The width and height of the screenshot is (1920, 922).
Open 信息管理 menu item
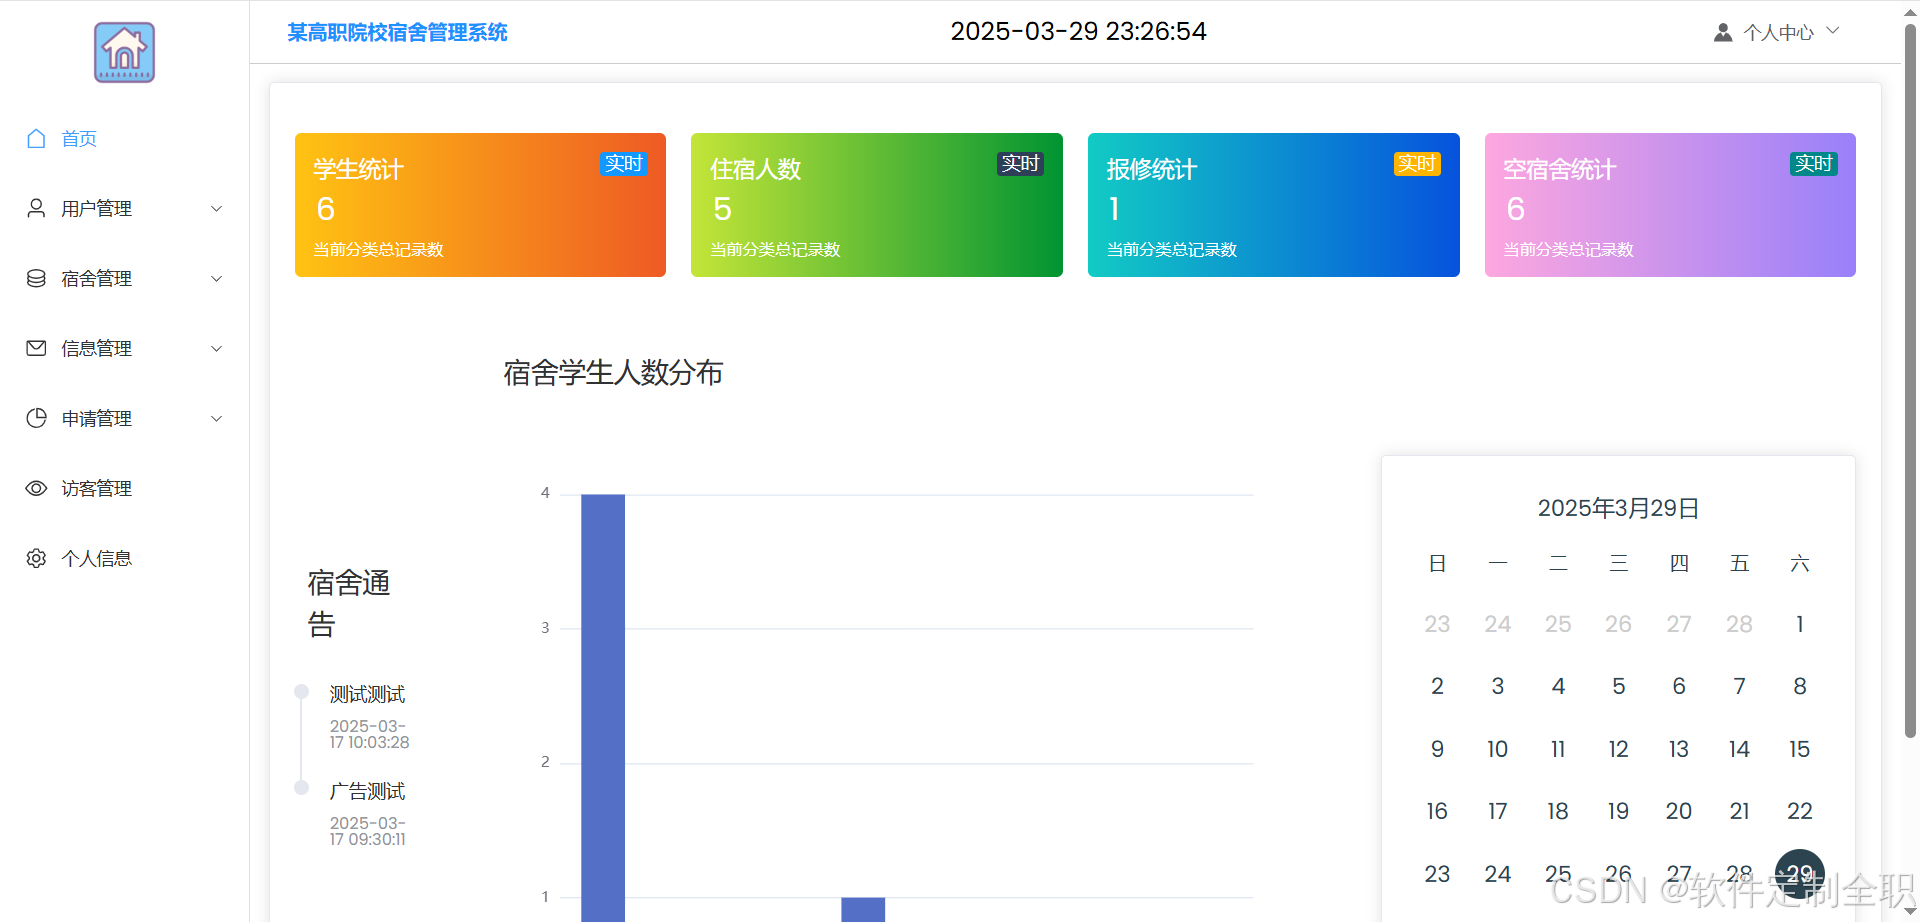(x=124, y=348)
